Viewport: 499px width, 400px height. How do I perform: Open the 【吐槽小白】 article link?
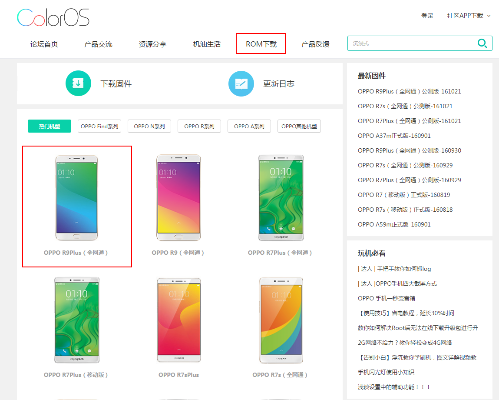tap(417, 357)
